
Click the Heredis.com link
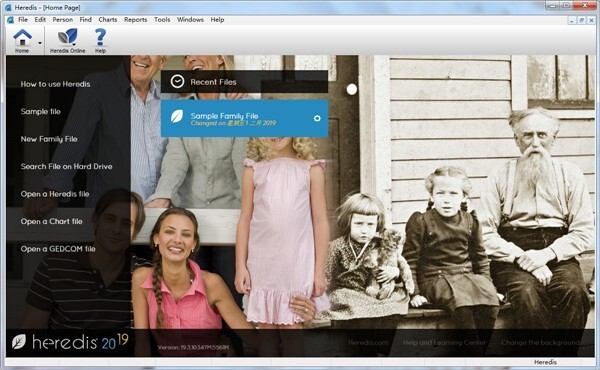(368, 342)
